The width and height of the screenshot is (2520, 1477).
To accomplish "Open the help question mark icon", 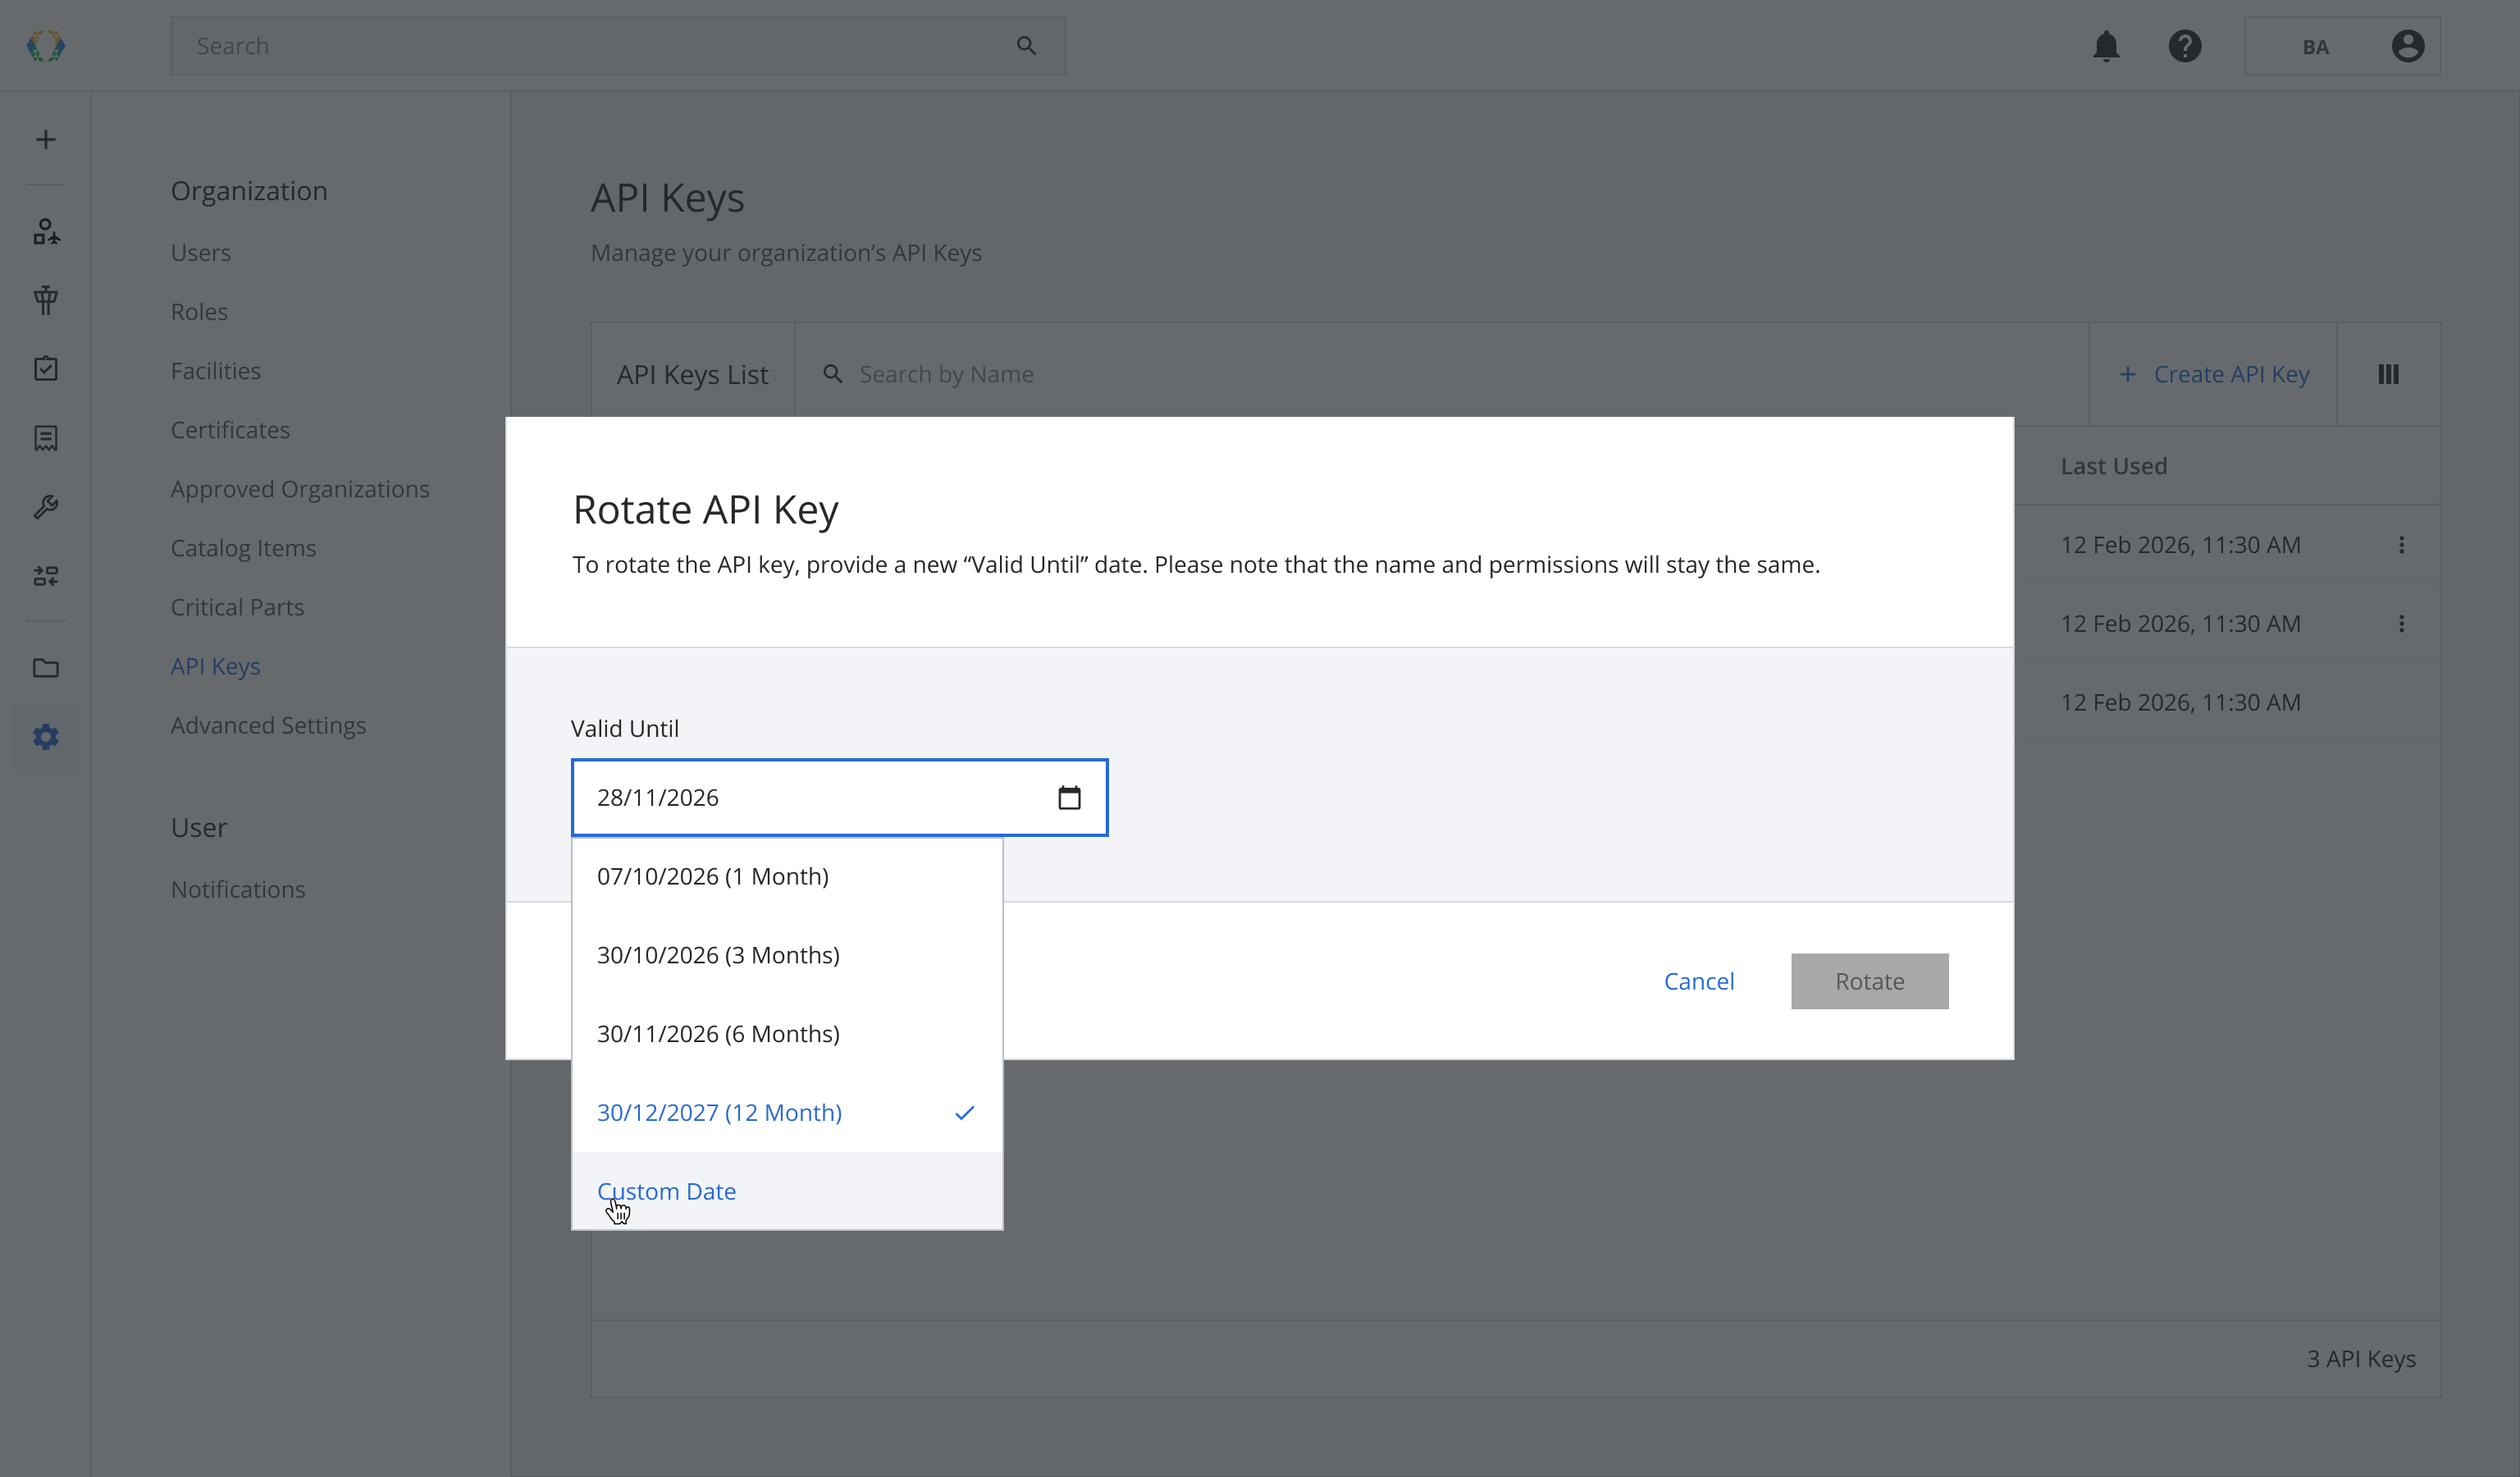I will pos(2185,46).
